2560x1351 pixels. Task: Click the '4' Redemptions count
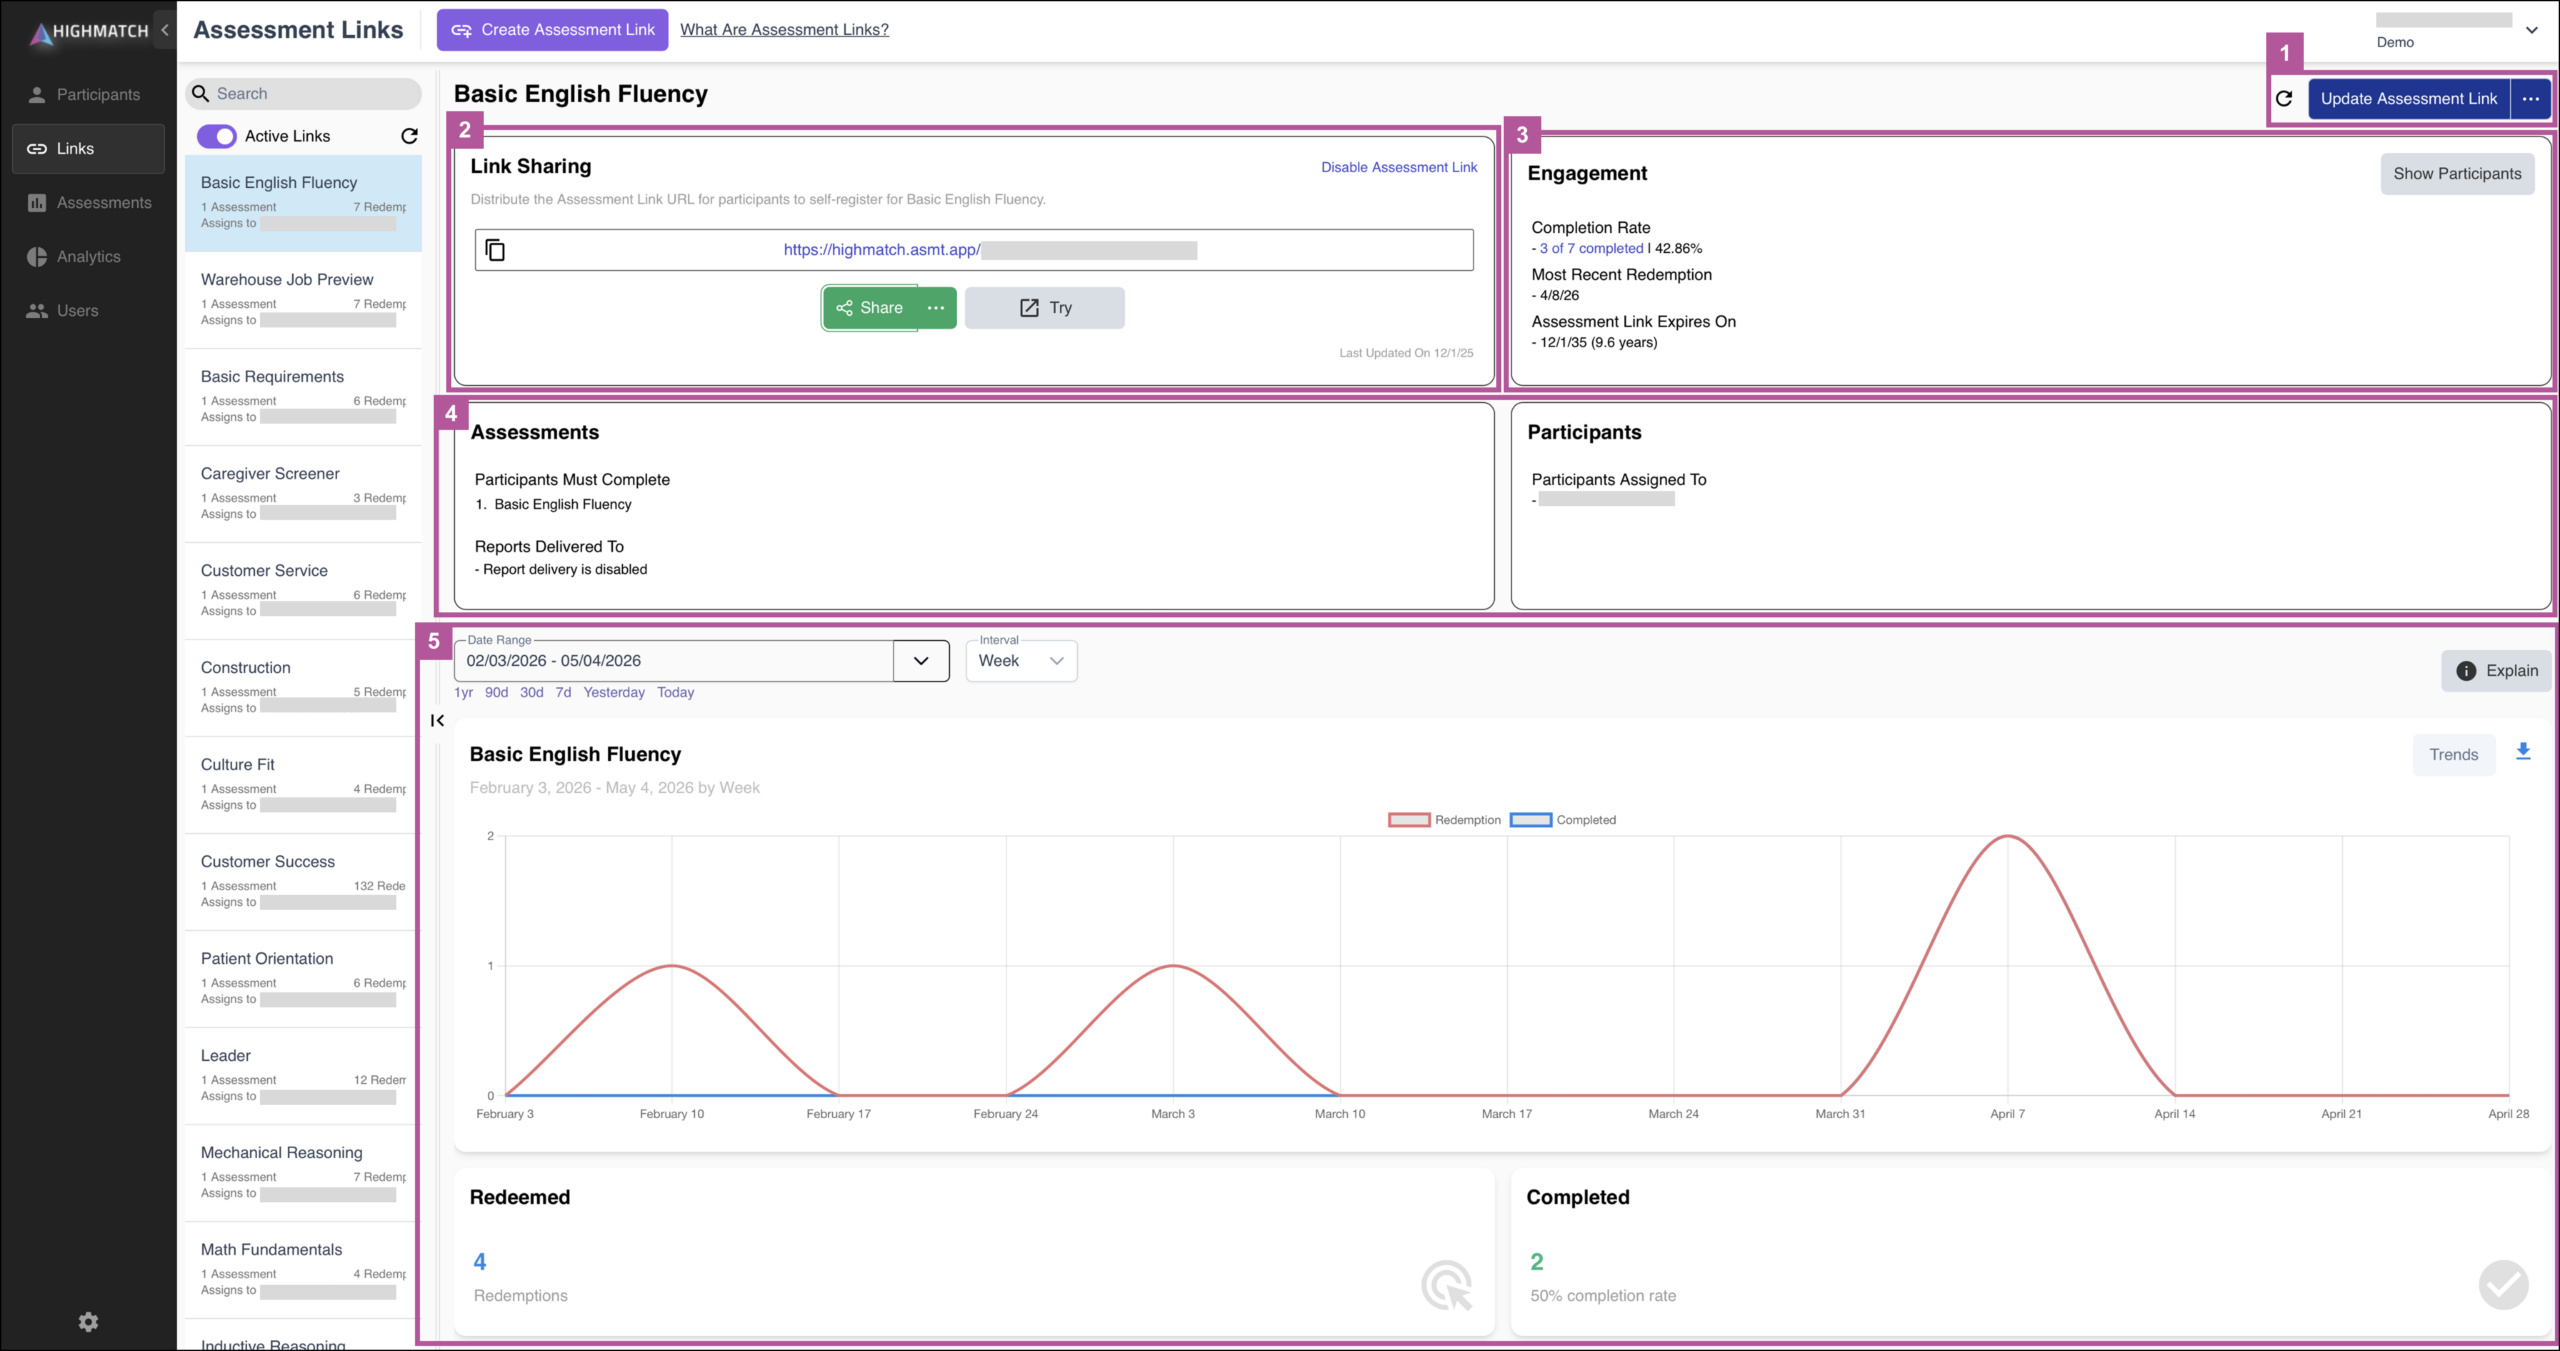point(480,1262)
